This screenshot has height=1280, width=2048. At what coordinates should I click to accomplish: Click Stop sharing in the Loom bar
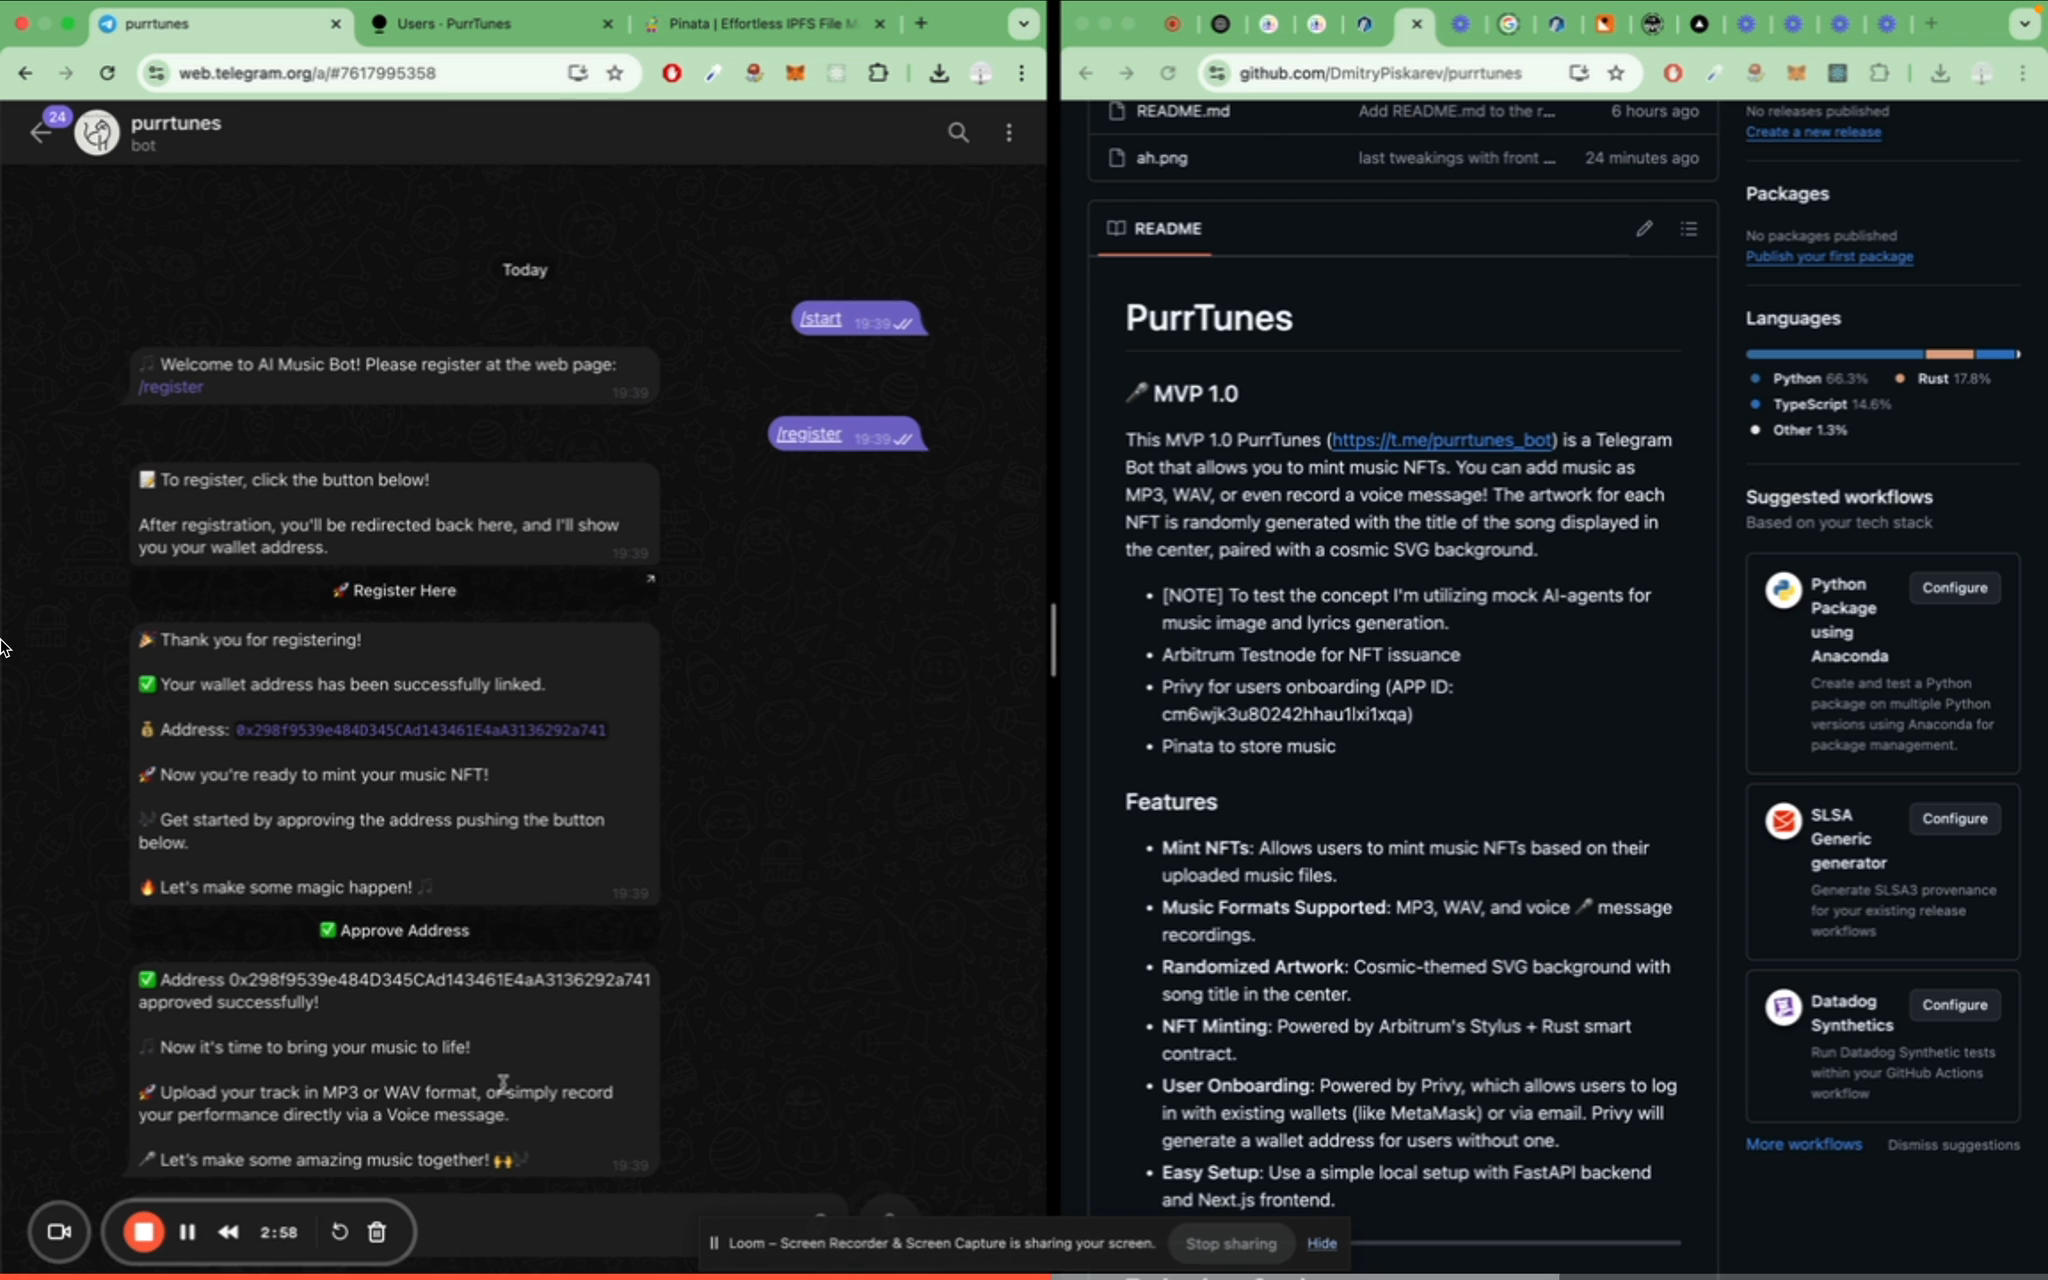(x=1231, y=1243)
